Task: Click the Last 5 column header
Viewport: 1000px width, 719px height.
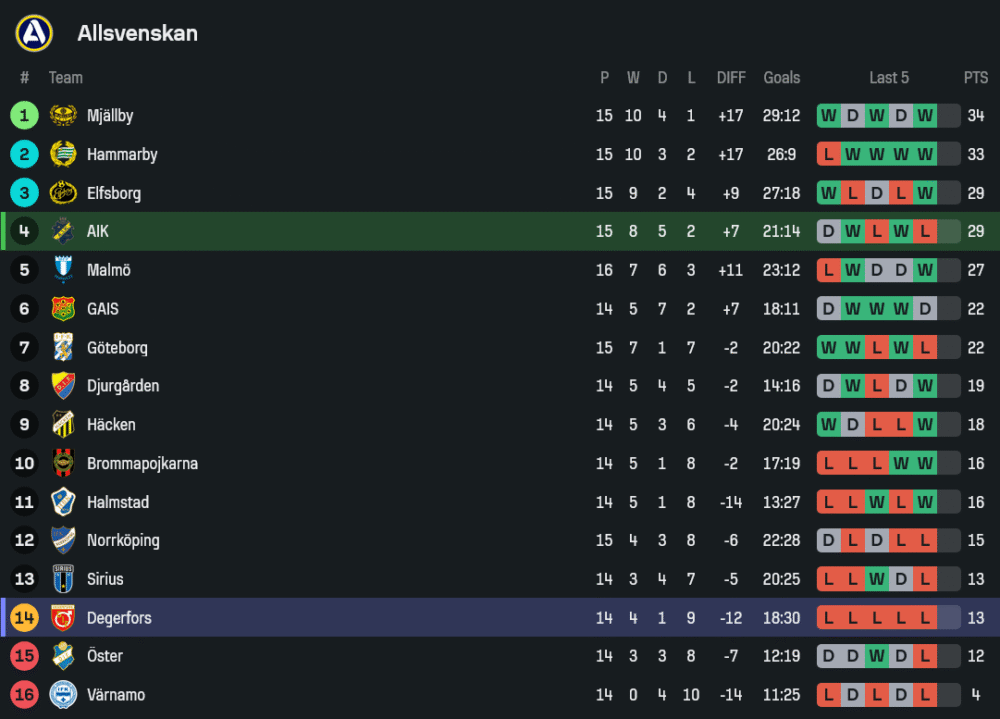Action: pyautogui.click(x=889, y=78)
